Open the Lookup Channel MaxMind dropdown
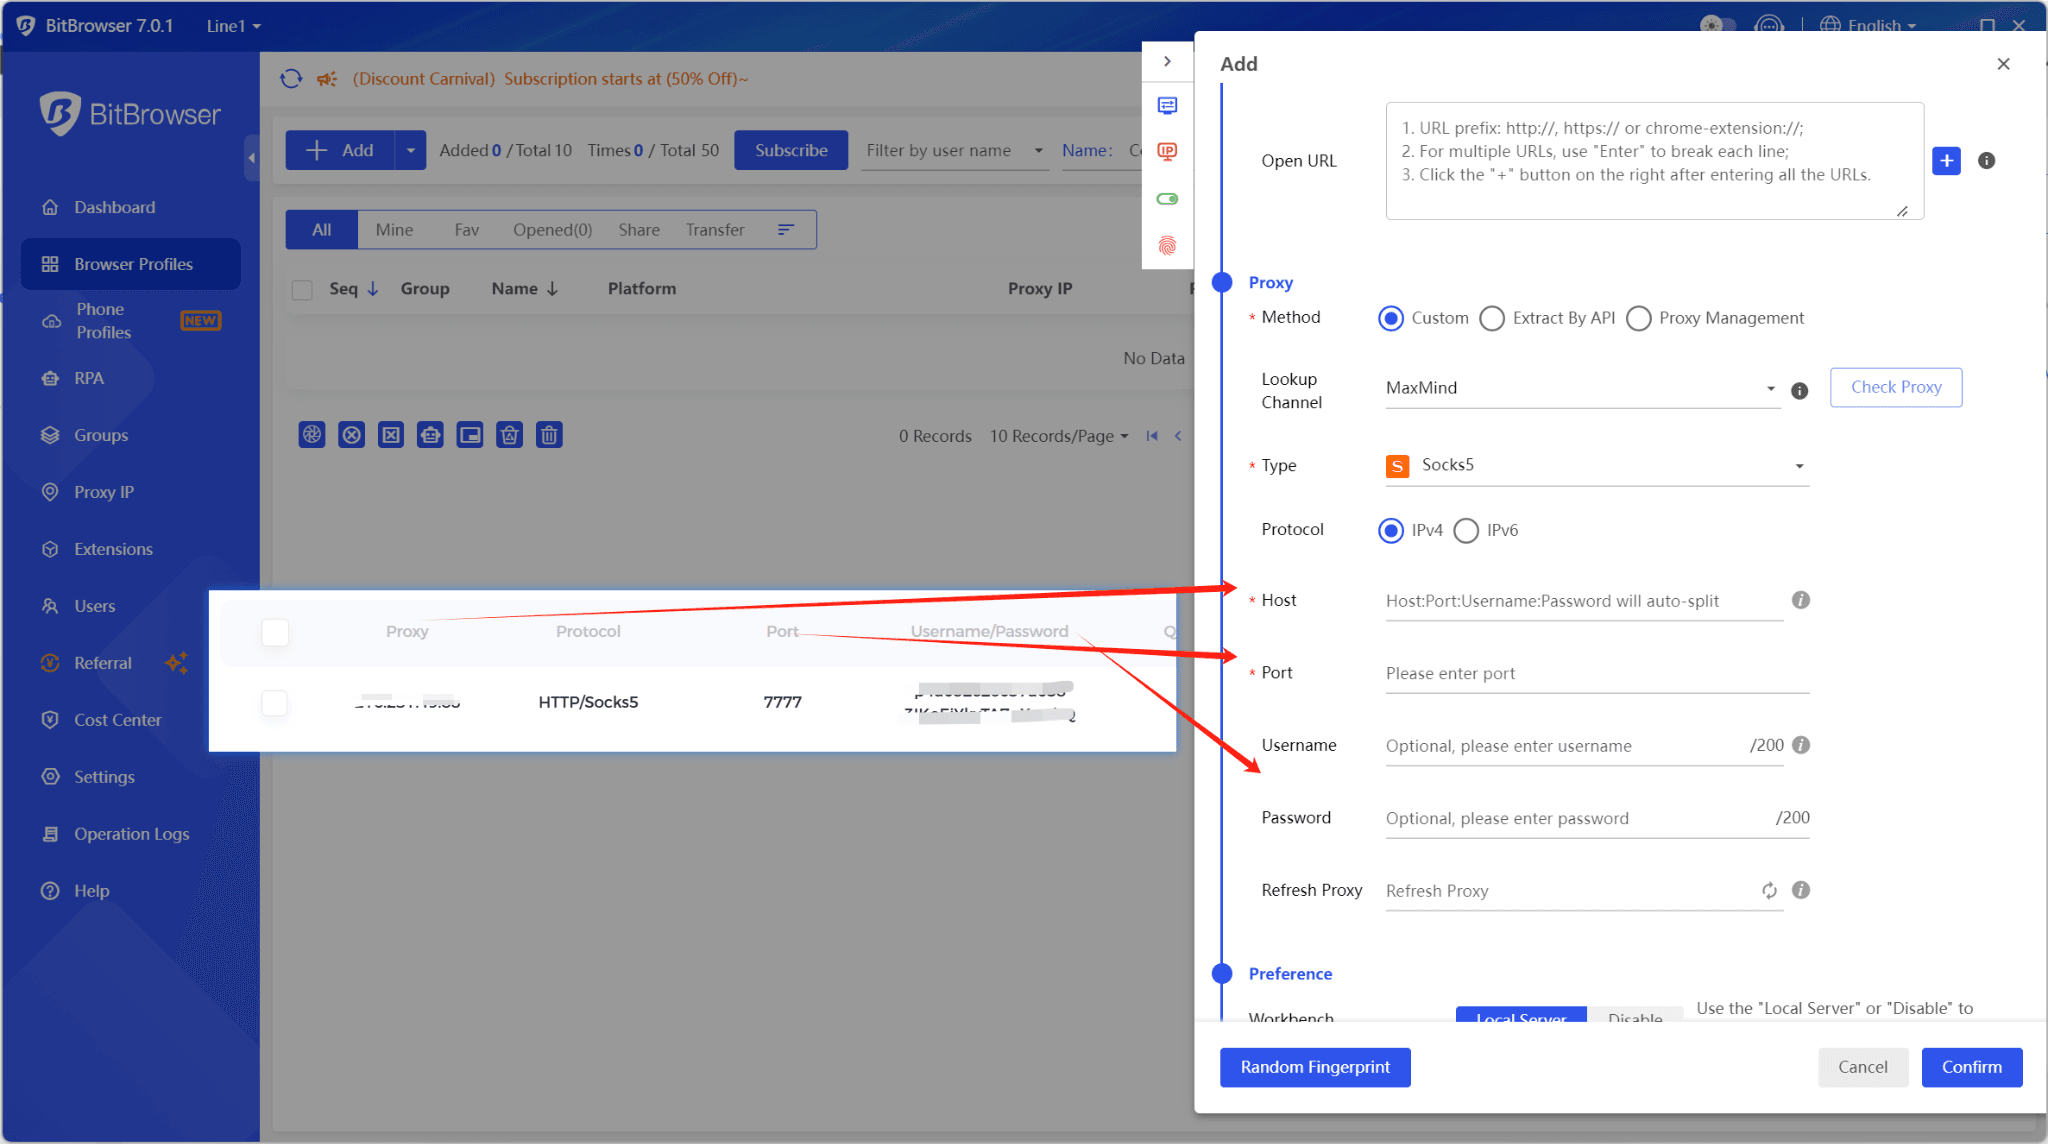This screenshot has height=1144, width=2048. click(x=1582, y=388)
